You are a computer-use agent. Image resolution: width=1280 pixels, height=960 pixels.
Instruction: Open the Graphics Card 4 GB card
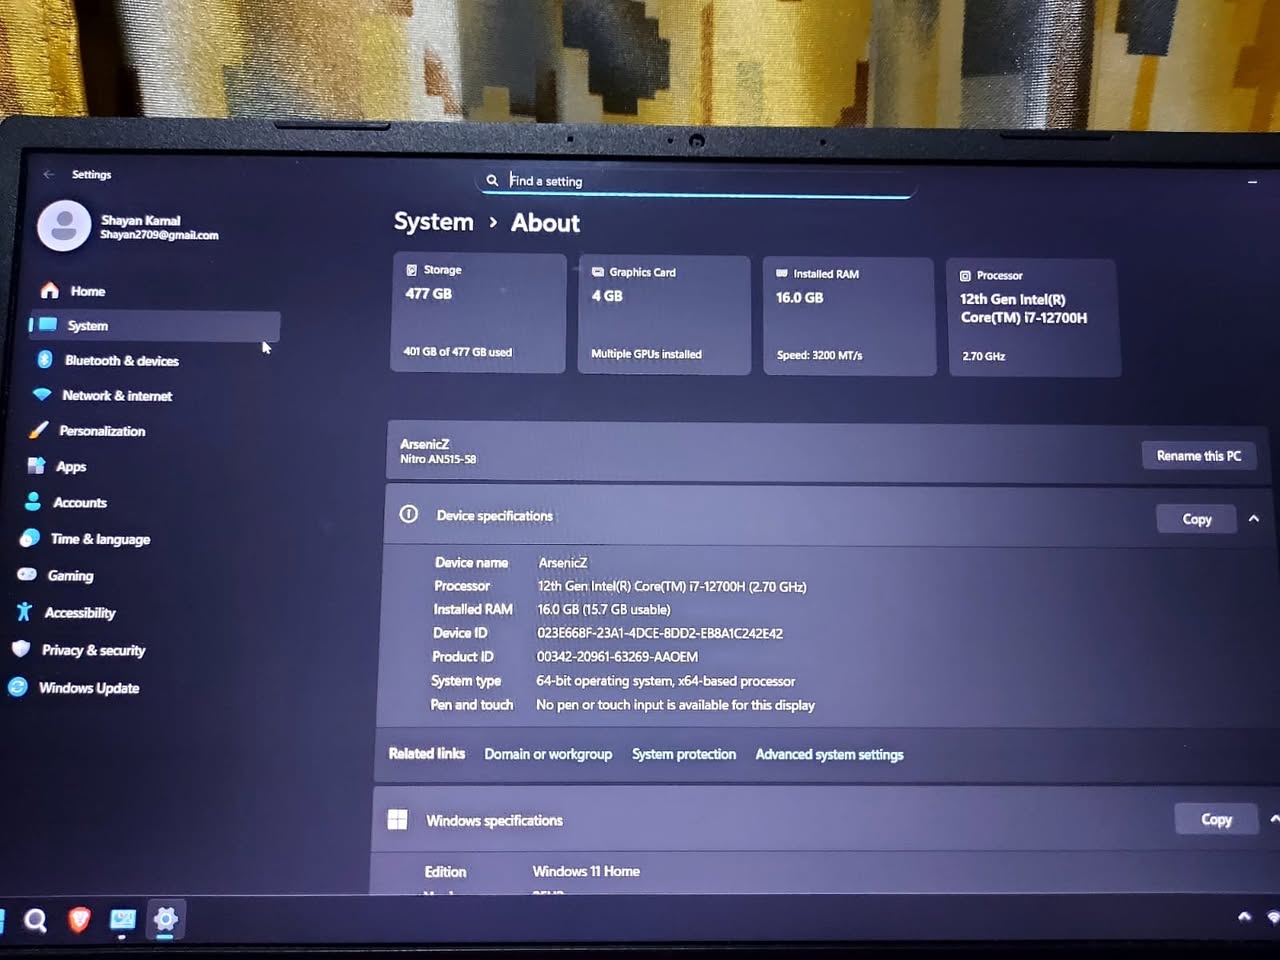click(664, 315)
